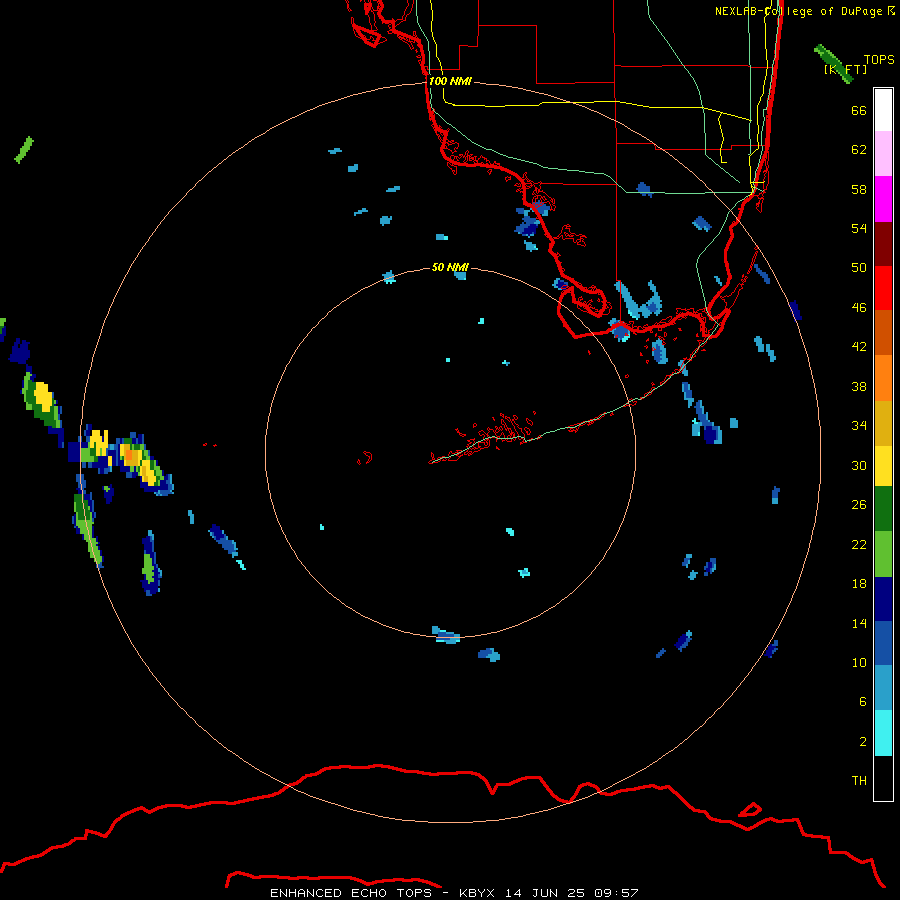Click the legend value "66"

pyautogui.click(x=859, y=110)
